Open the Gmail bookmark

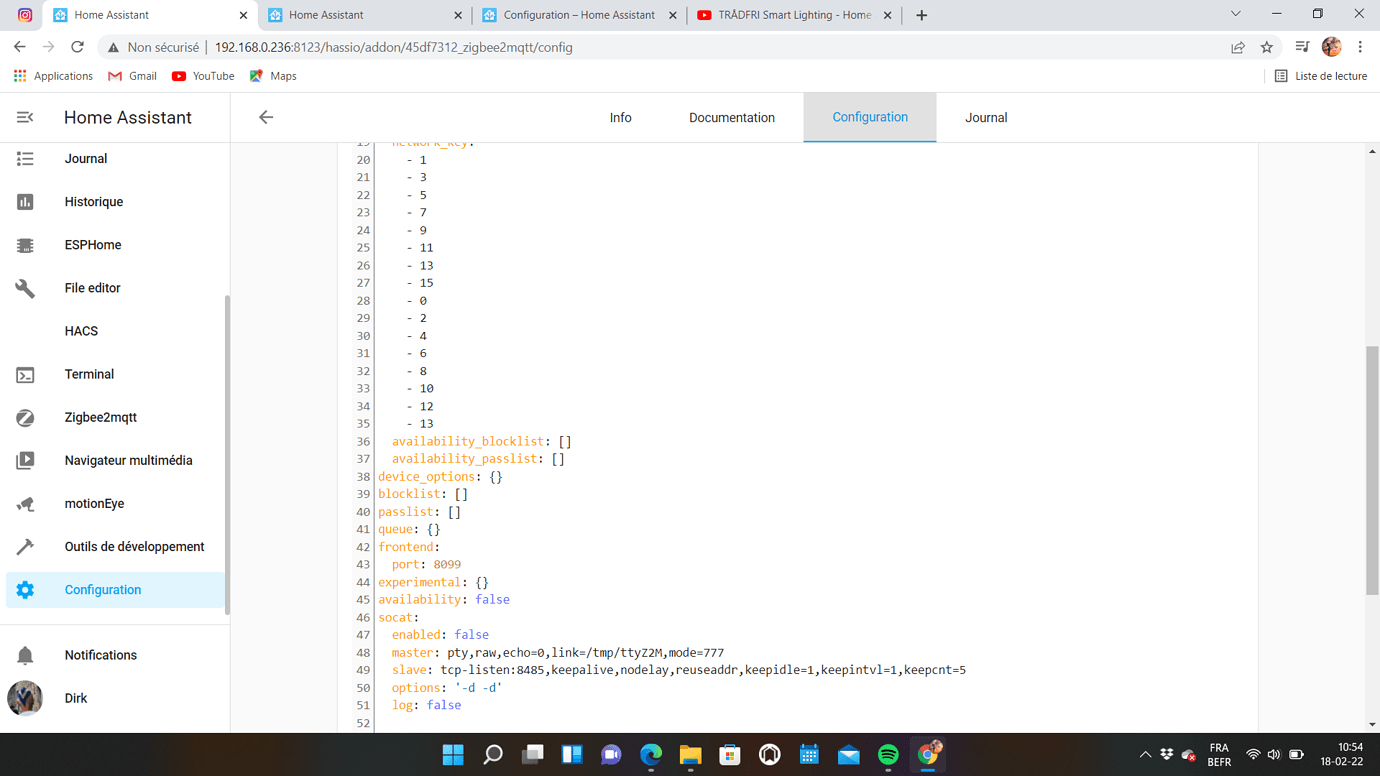pos(132,76)
